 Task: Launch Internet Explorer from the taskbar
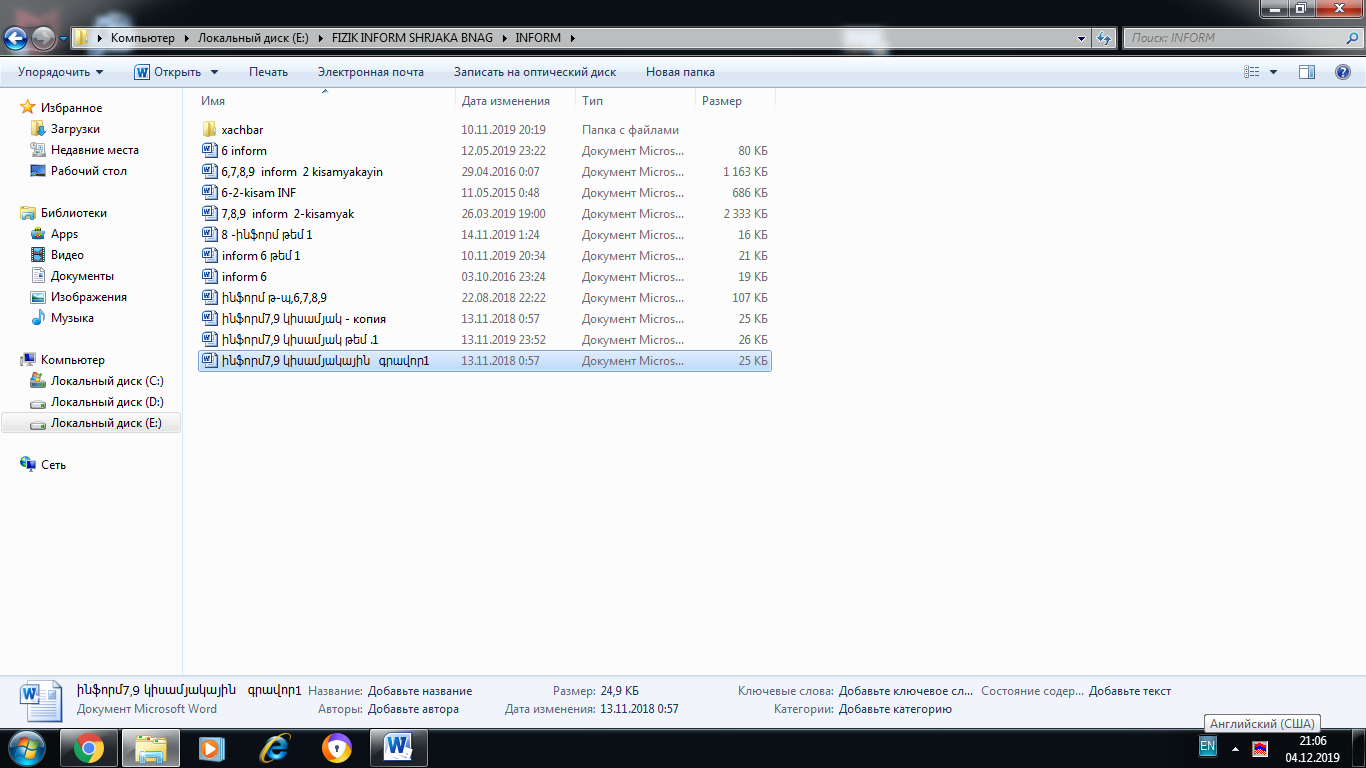273,747
